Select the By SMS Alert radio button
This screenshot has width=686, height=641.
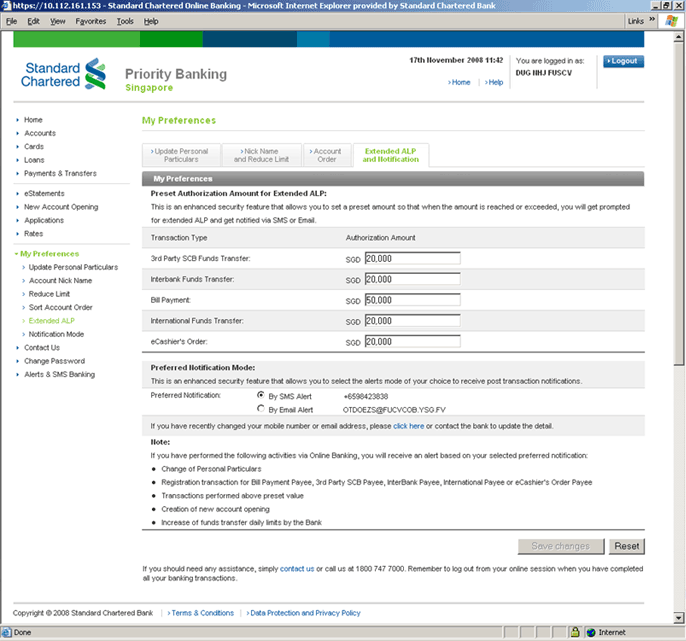point(261,395)
